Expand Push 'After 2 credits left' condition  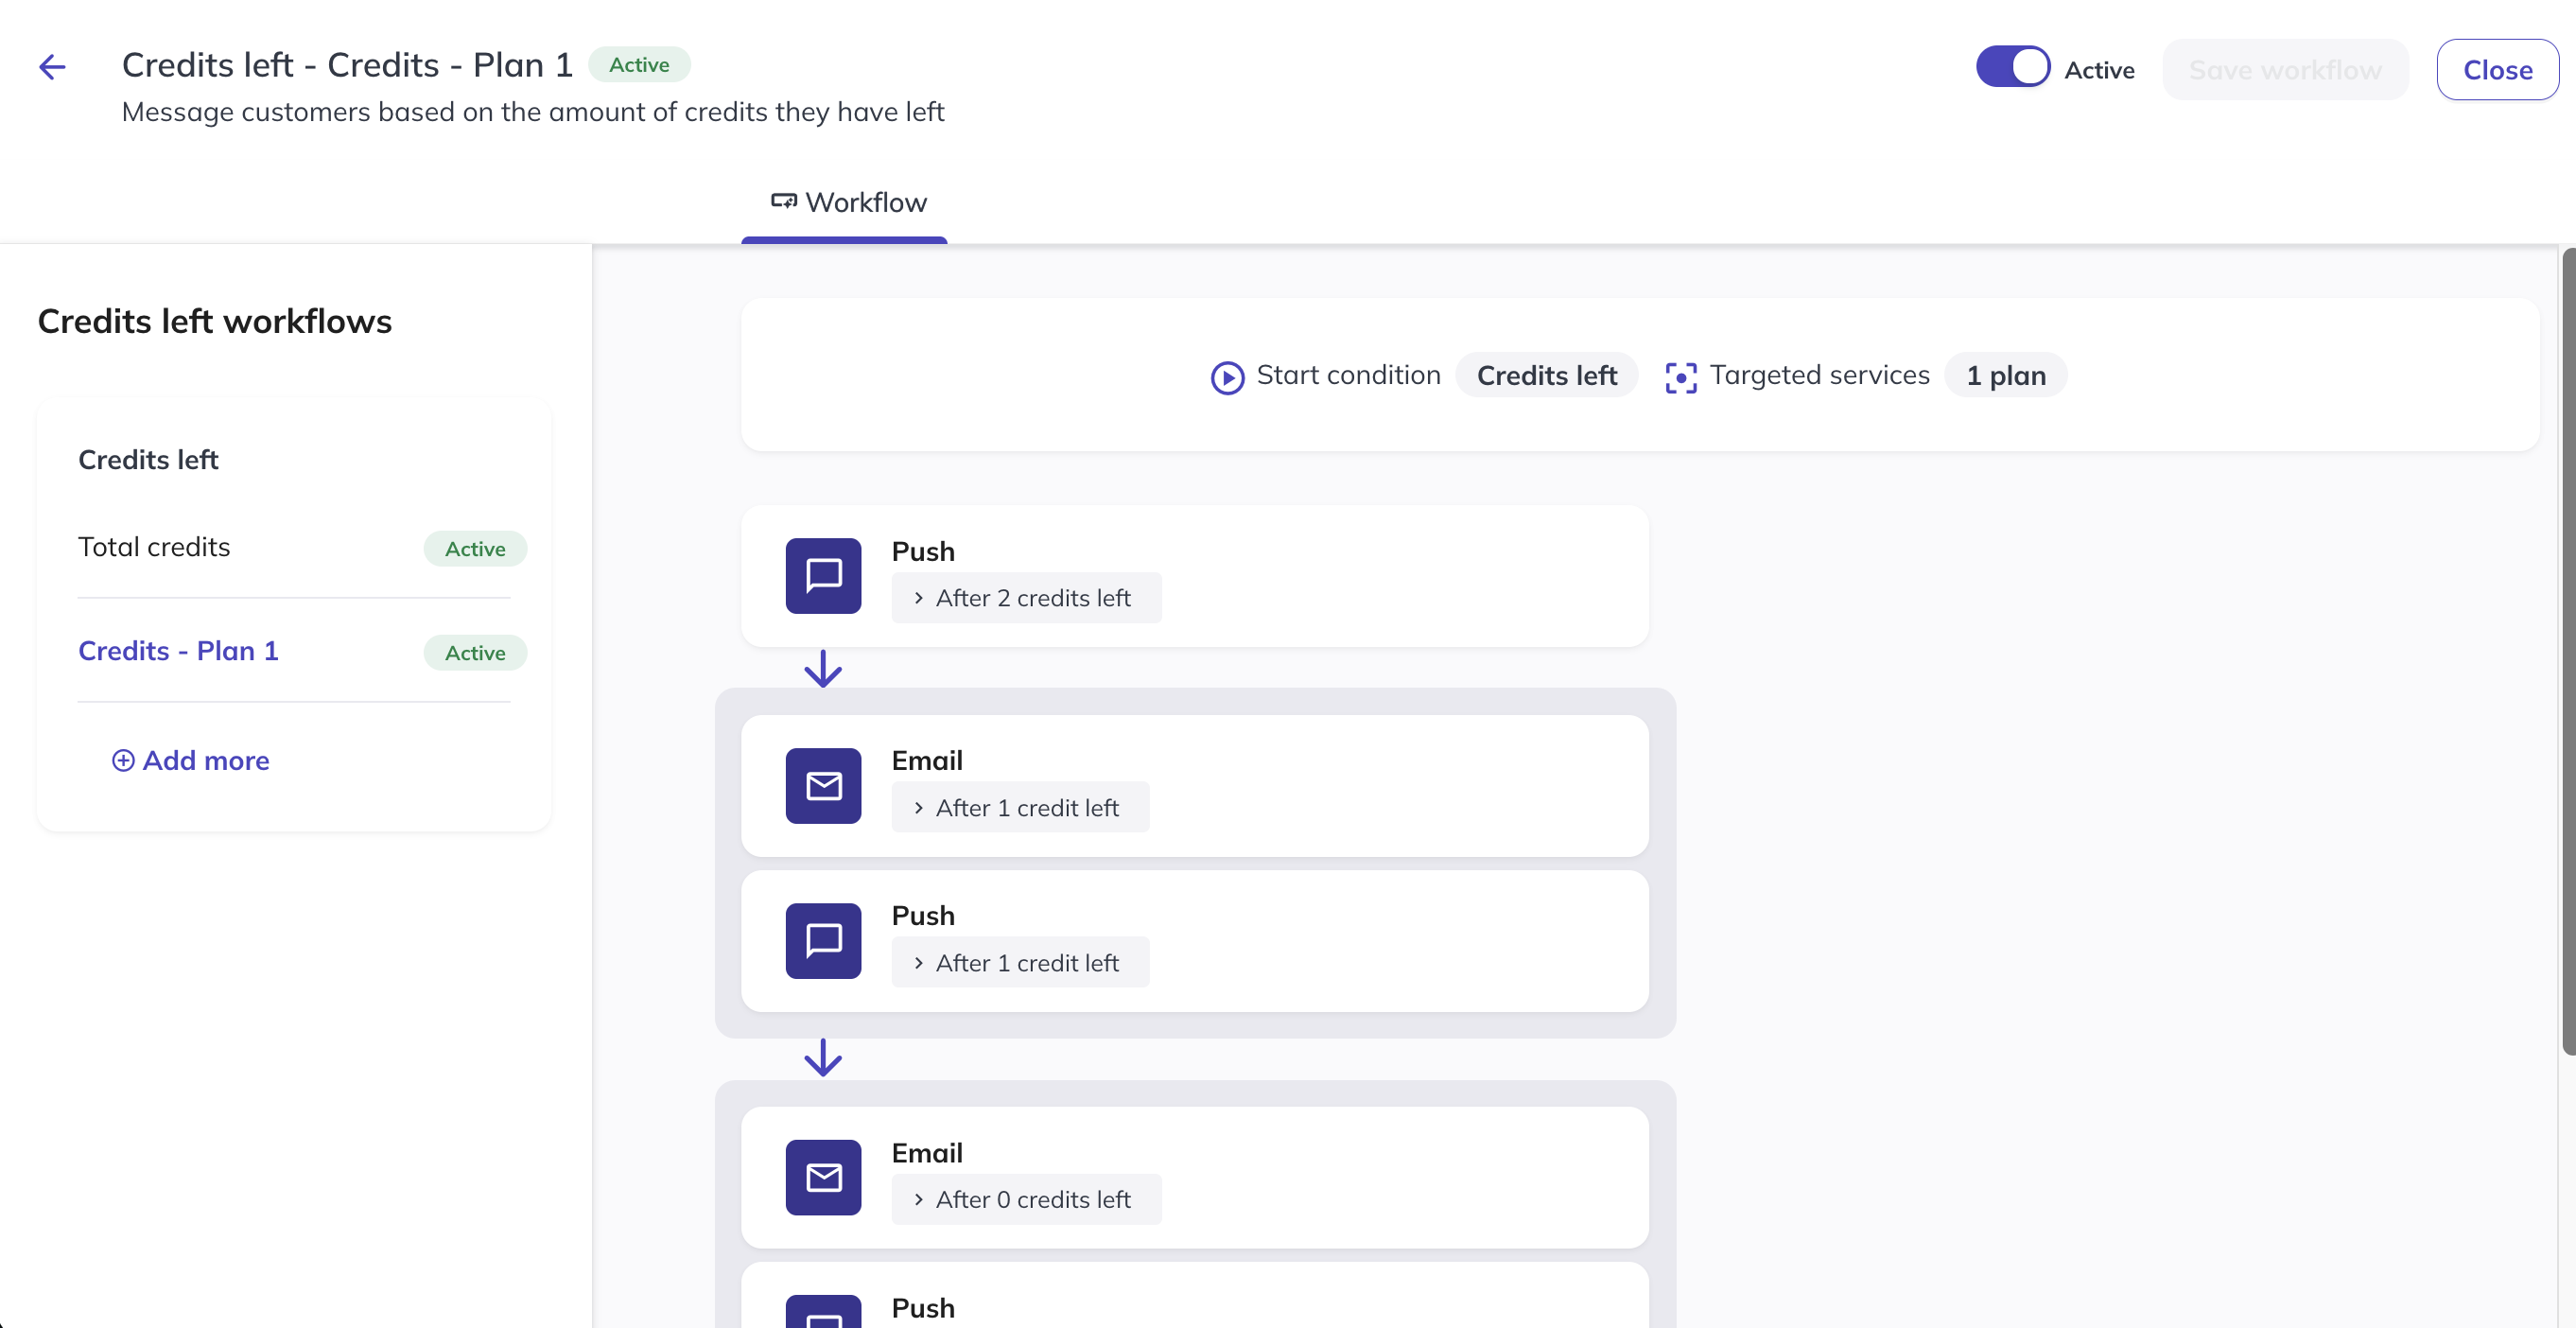click(1026, 598)
